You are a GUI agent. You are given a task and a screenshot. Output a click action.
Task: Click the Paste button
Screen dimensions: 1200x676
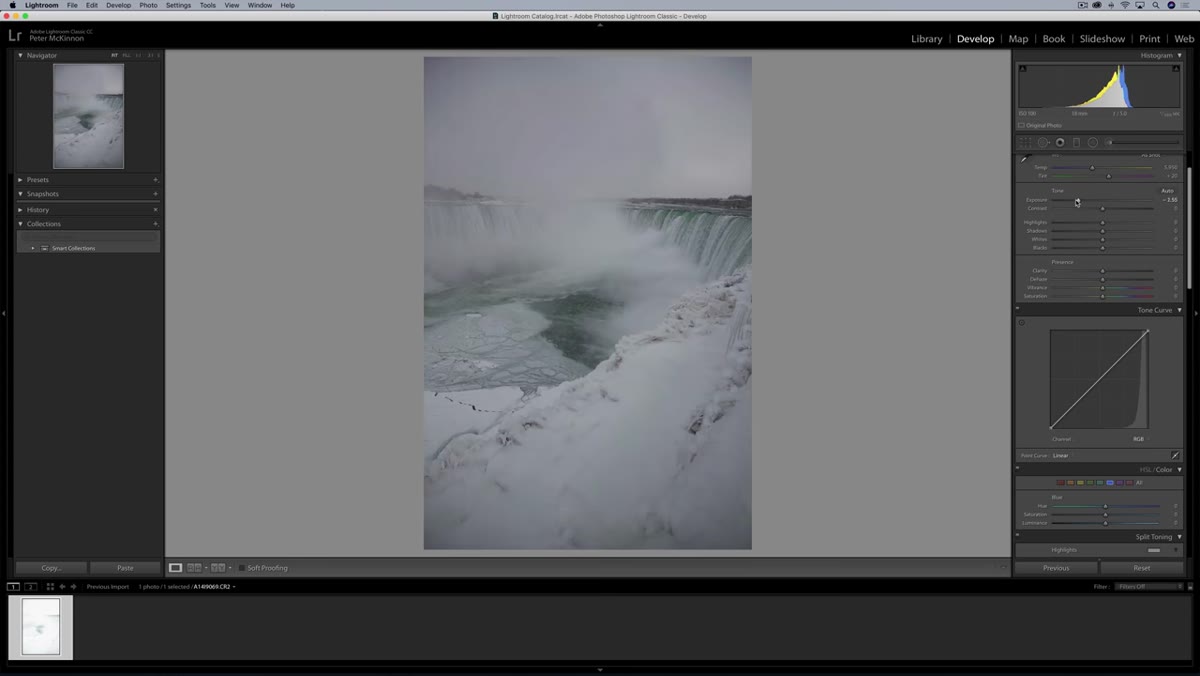(125, 568)
